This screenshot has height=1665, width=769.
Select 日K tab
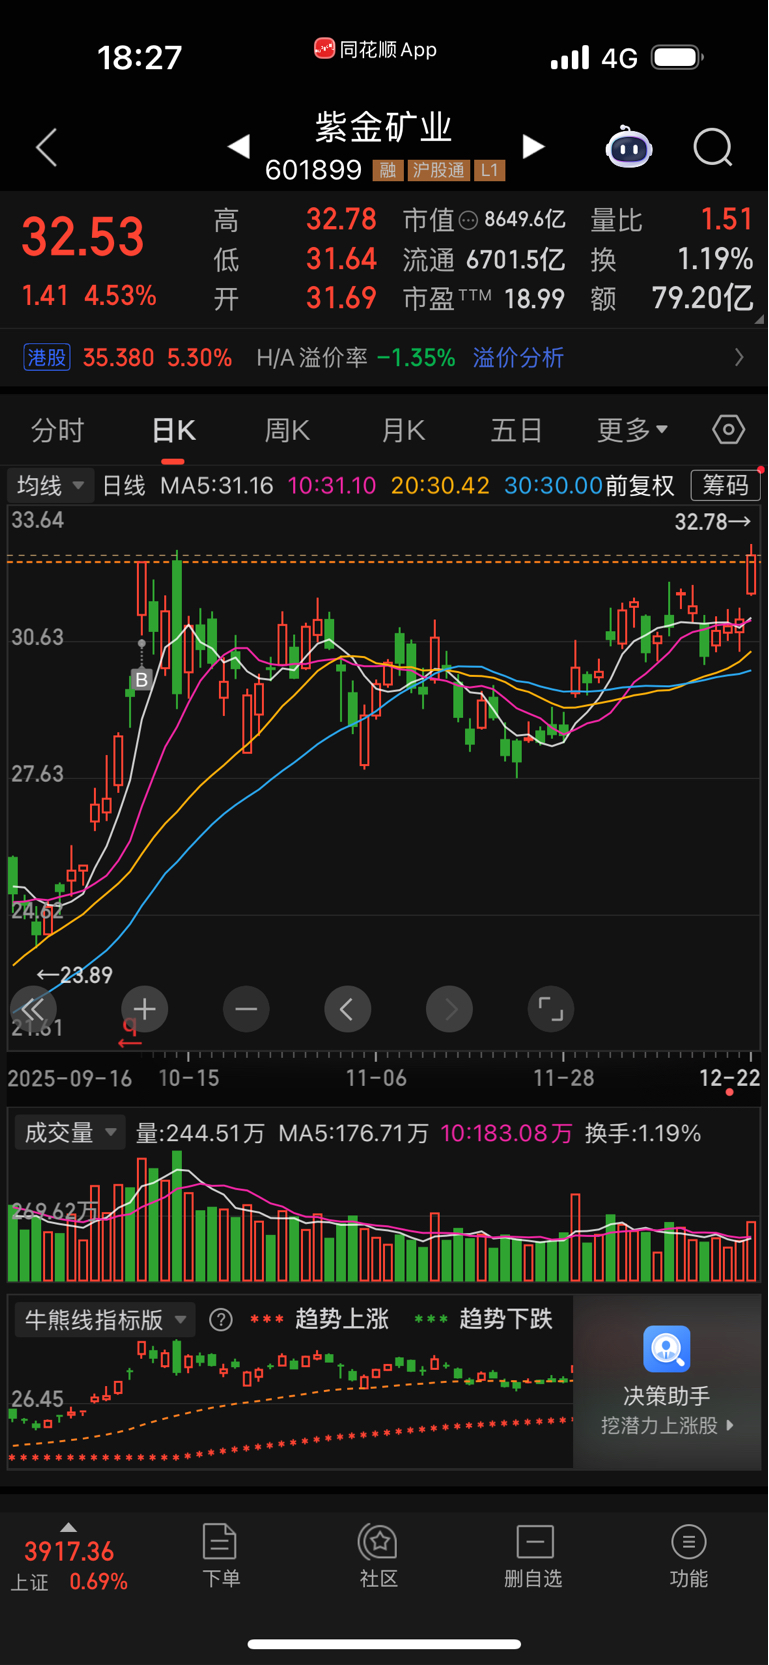(173, 431)
